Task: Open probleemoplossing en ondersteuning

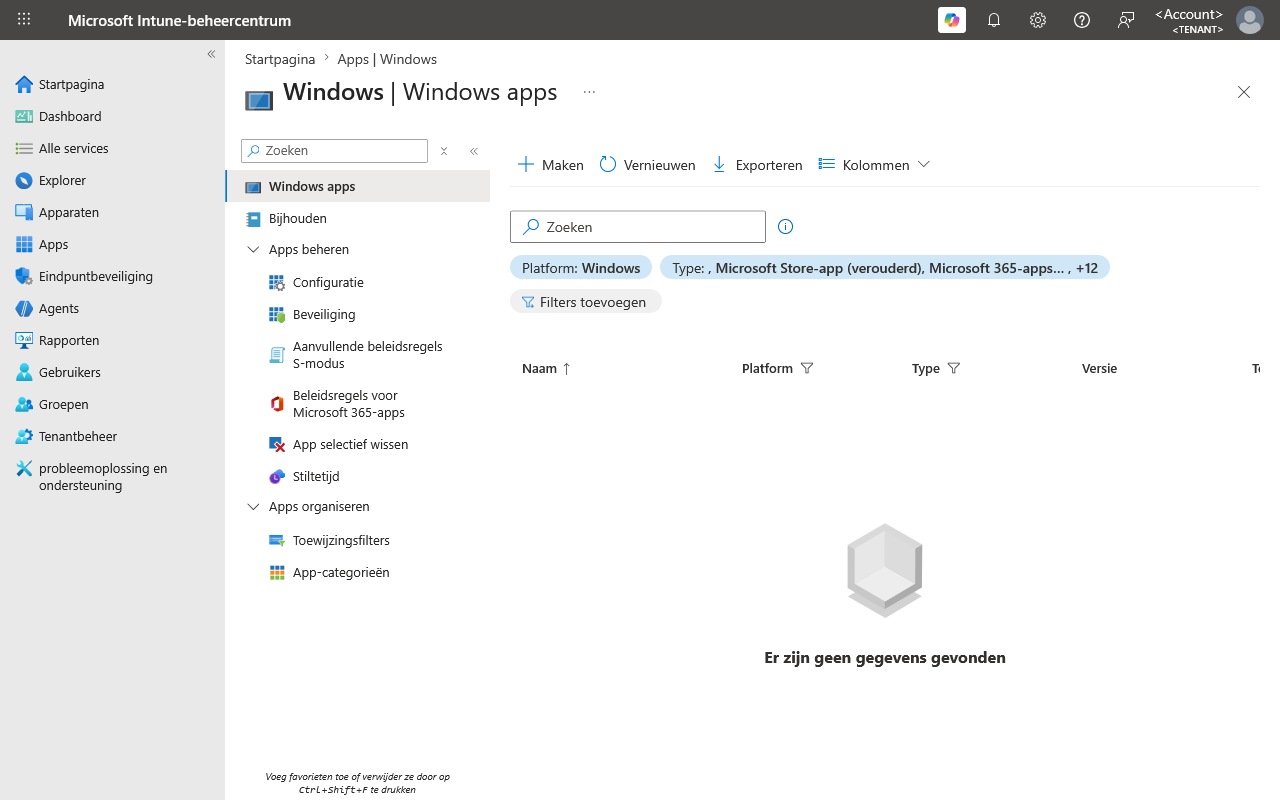Action: 112,477
